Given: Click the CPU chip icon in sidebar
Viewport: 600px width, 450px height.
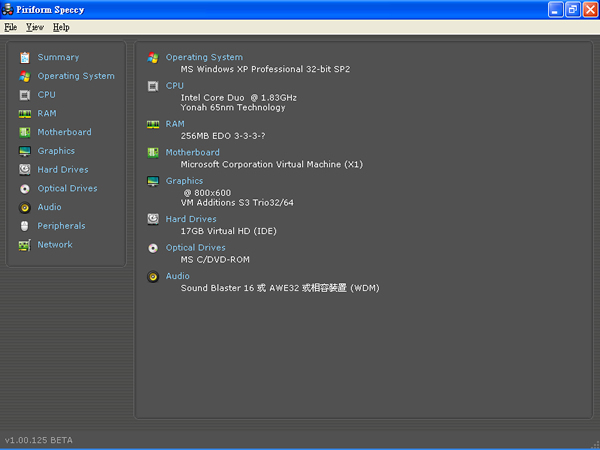Looking at the screenshot, I should click(x=24, y=95).
